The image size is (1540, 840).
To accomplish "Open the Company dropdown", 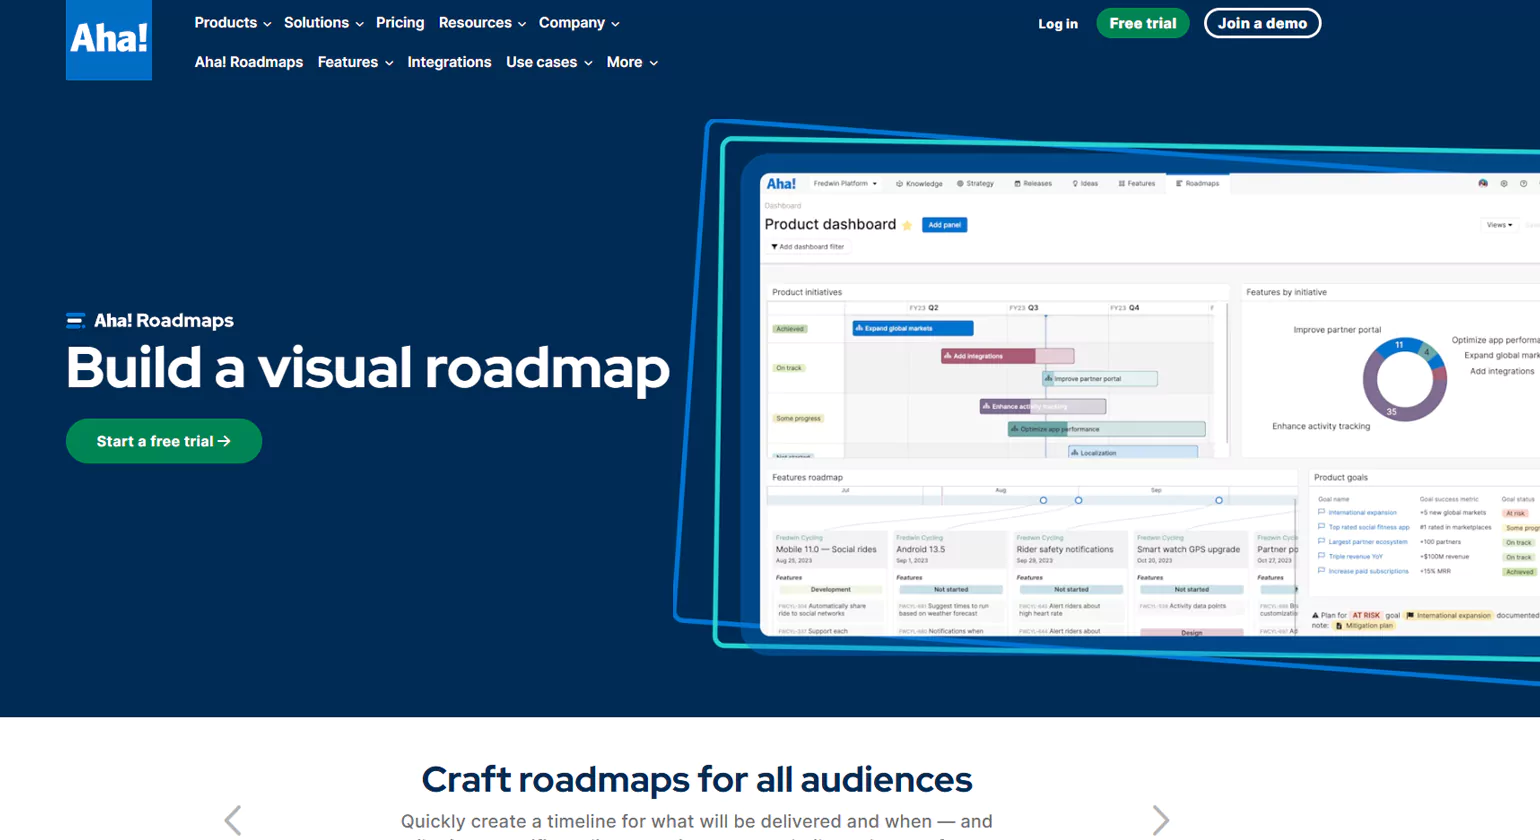I will point(579,23).
